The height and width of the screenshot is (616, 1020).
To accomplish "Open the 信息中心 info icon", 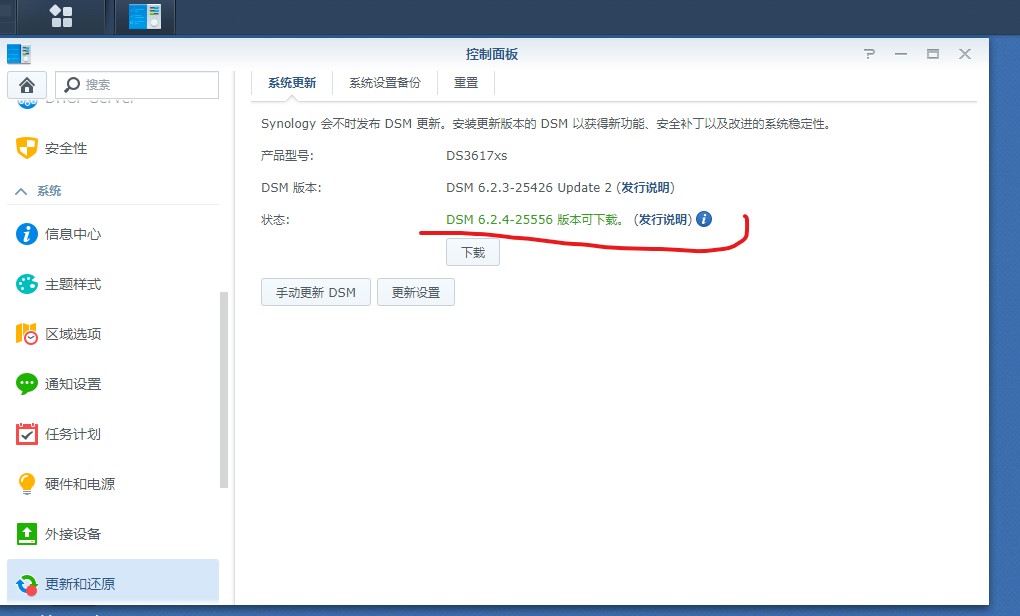I will (27, 234).
